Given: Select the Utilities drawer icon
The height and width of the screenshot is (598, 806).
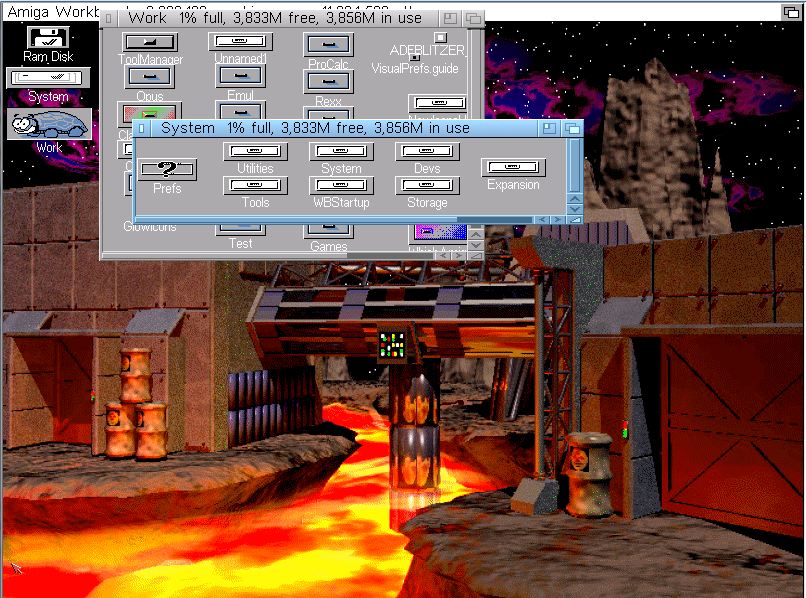Looking at the screenshot, I should click(255, 151).
